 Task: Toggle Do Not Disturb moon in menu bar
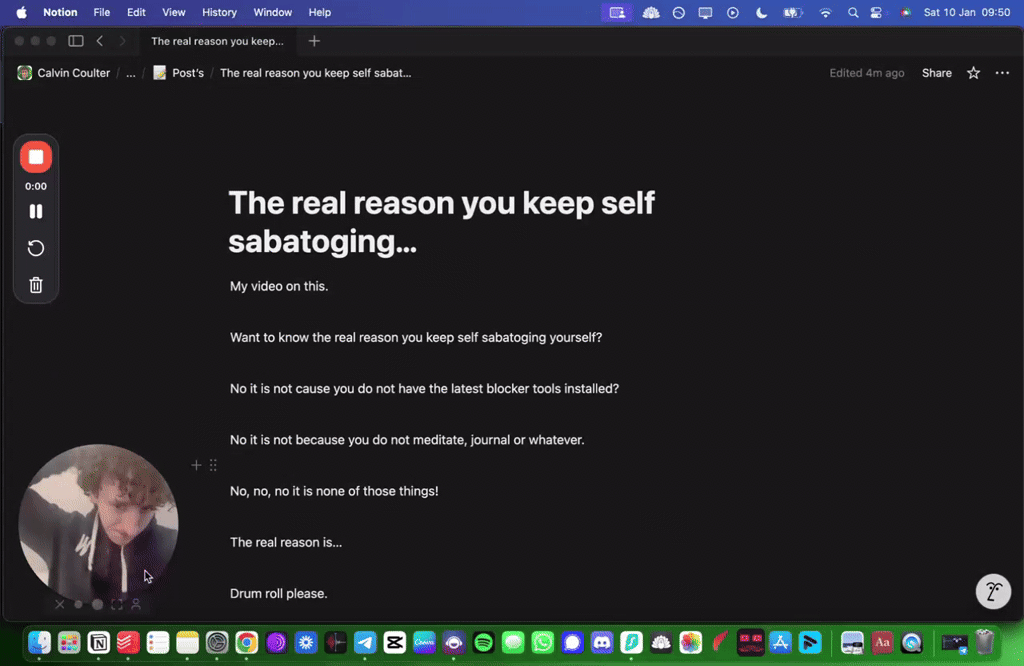click(x=760, y=12)
